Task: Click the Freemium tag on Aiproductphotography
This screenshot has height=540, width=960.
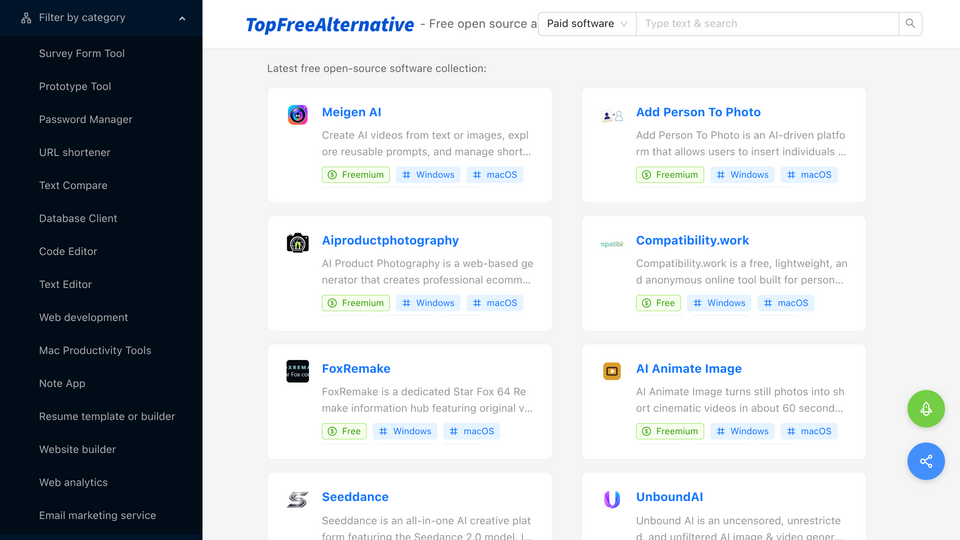Action: pyautogui.click(x=356, y=303)
